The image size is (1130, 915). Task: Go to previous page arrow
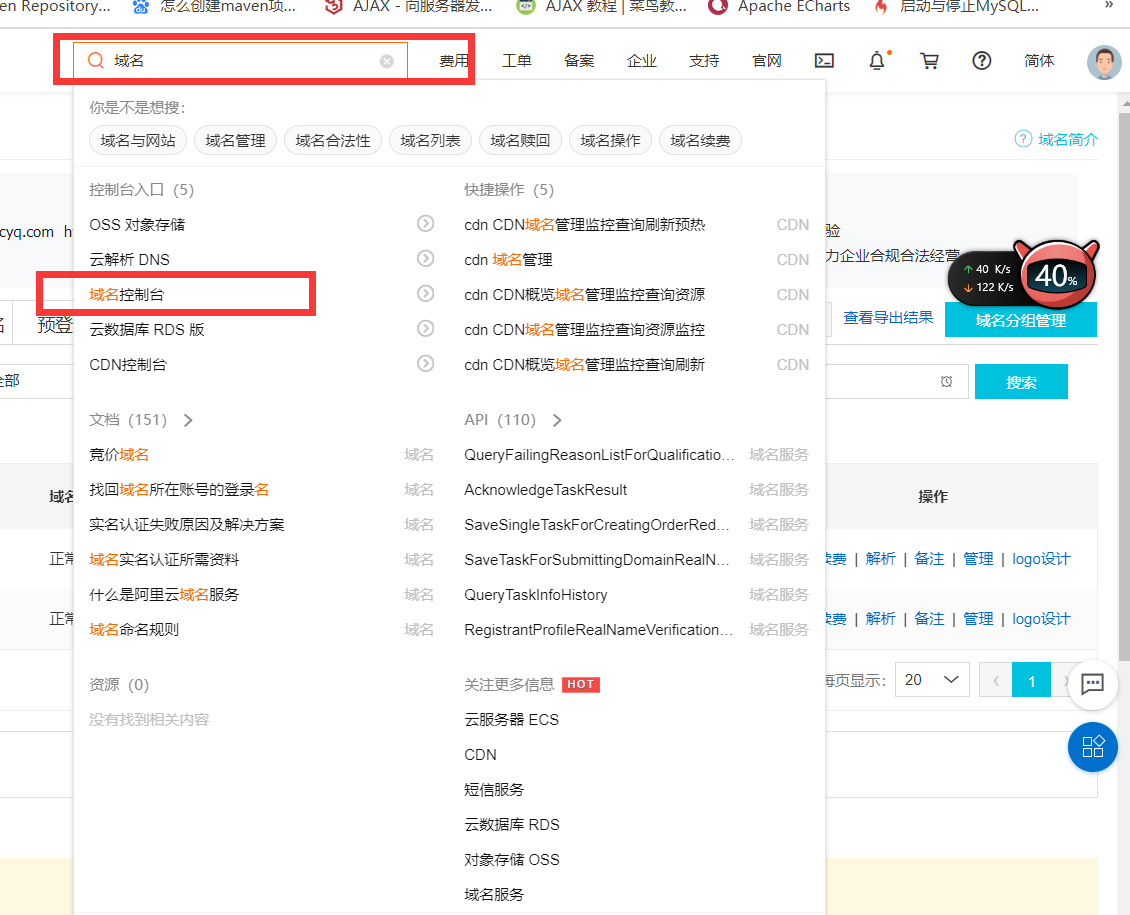pyautogui.click(x=996, y=680)
